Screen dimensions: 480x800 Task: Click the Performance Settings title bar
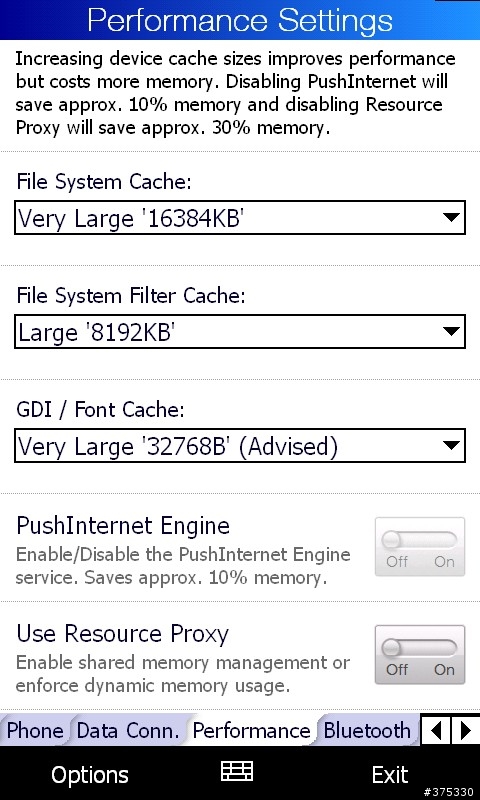coord(240,19)
